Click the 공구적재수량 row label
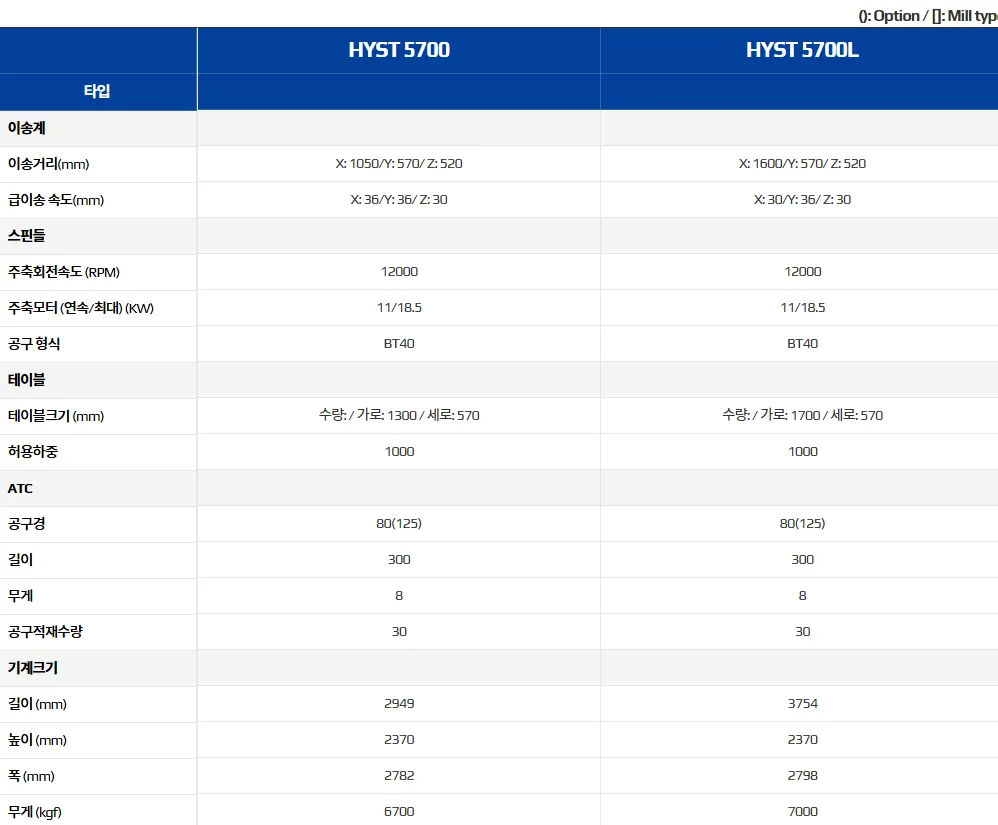Viewport: 998px width, 825px height. 45,632
